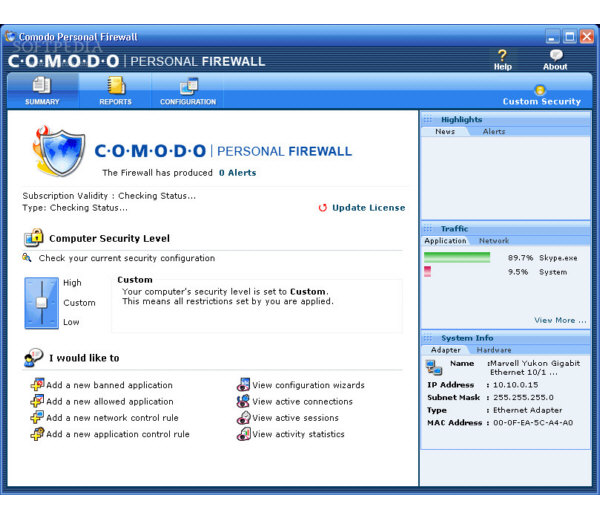The image size is (600, 520).
Task: Click the System pink traffic bar
Action: pos(427,272)
